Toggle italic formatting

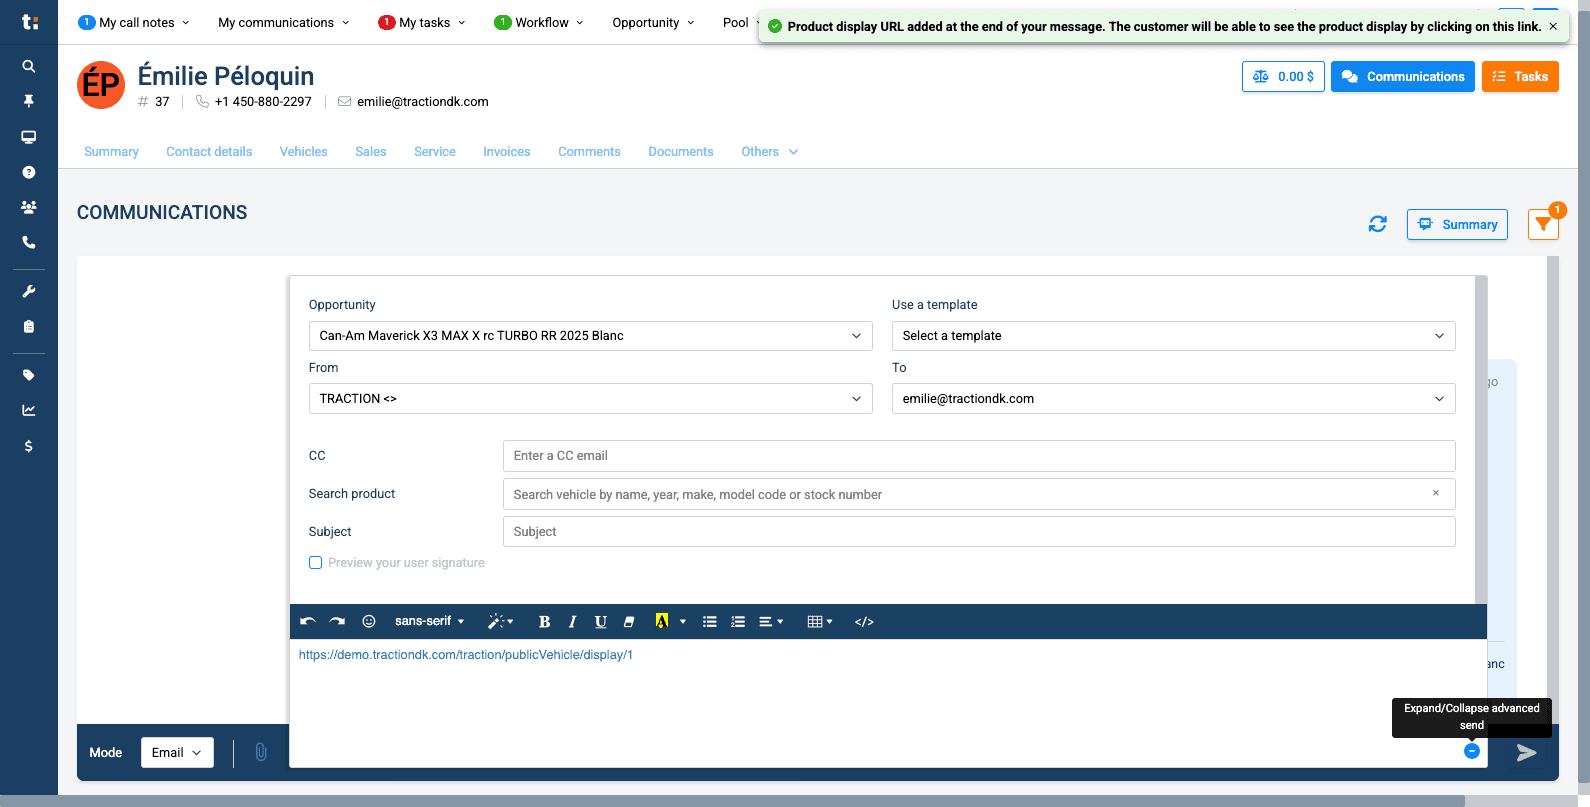[x=572, y=621]
